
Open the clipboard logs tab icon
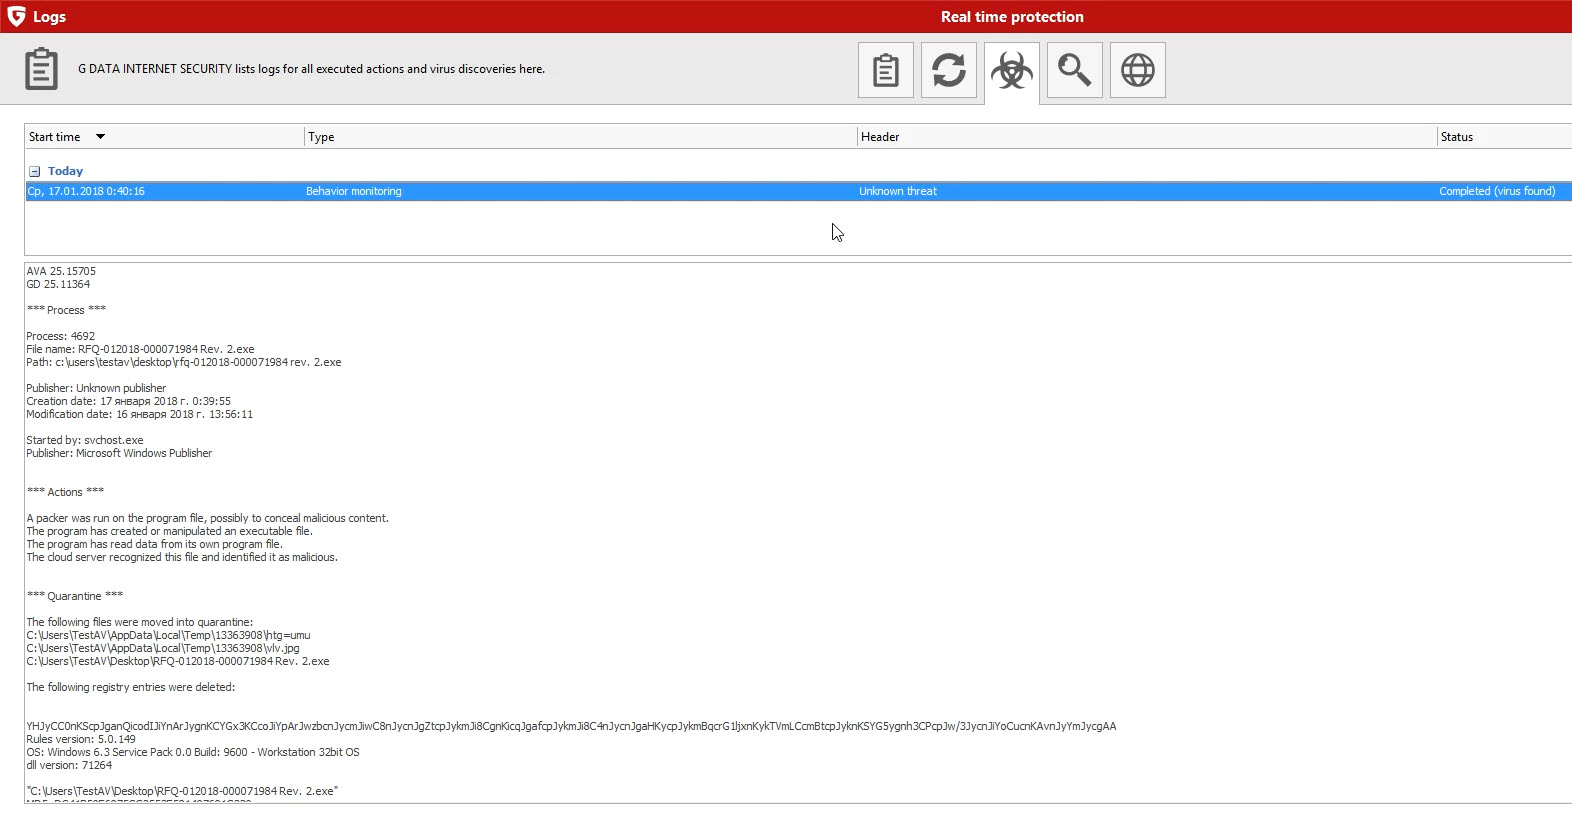coord(886,70)
